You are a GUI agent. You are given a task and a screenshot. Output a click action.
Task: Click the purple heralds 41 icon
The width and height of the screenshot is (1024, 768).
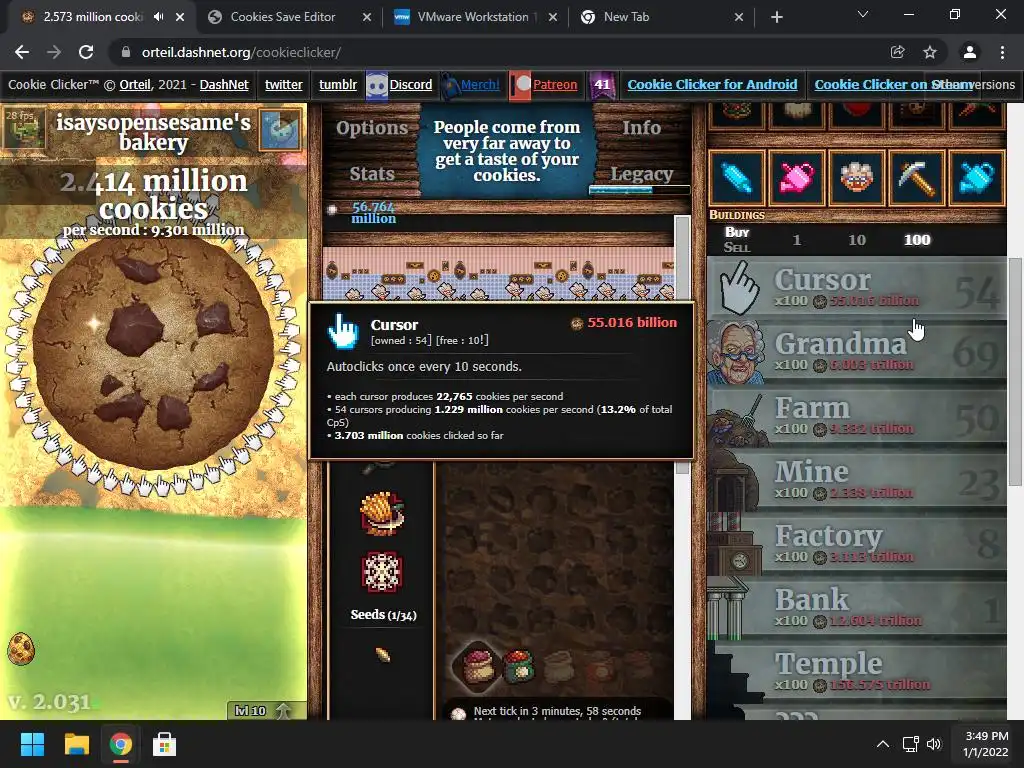pos(601,85)
